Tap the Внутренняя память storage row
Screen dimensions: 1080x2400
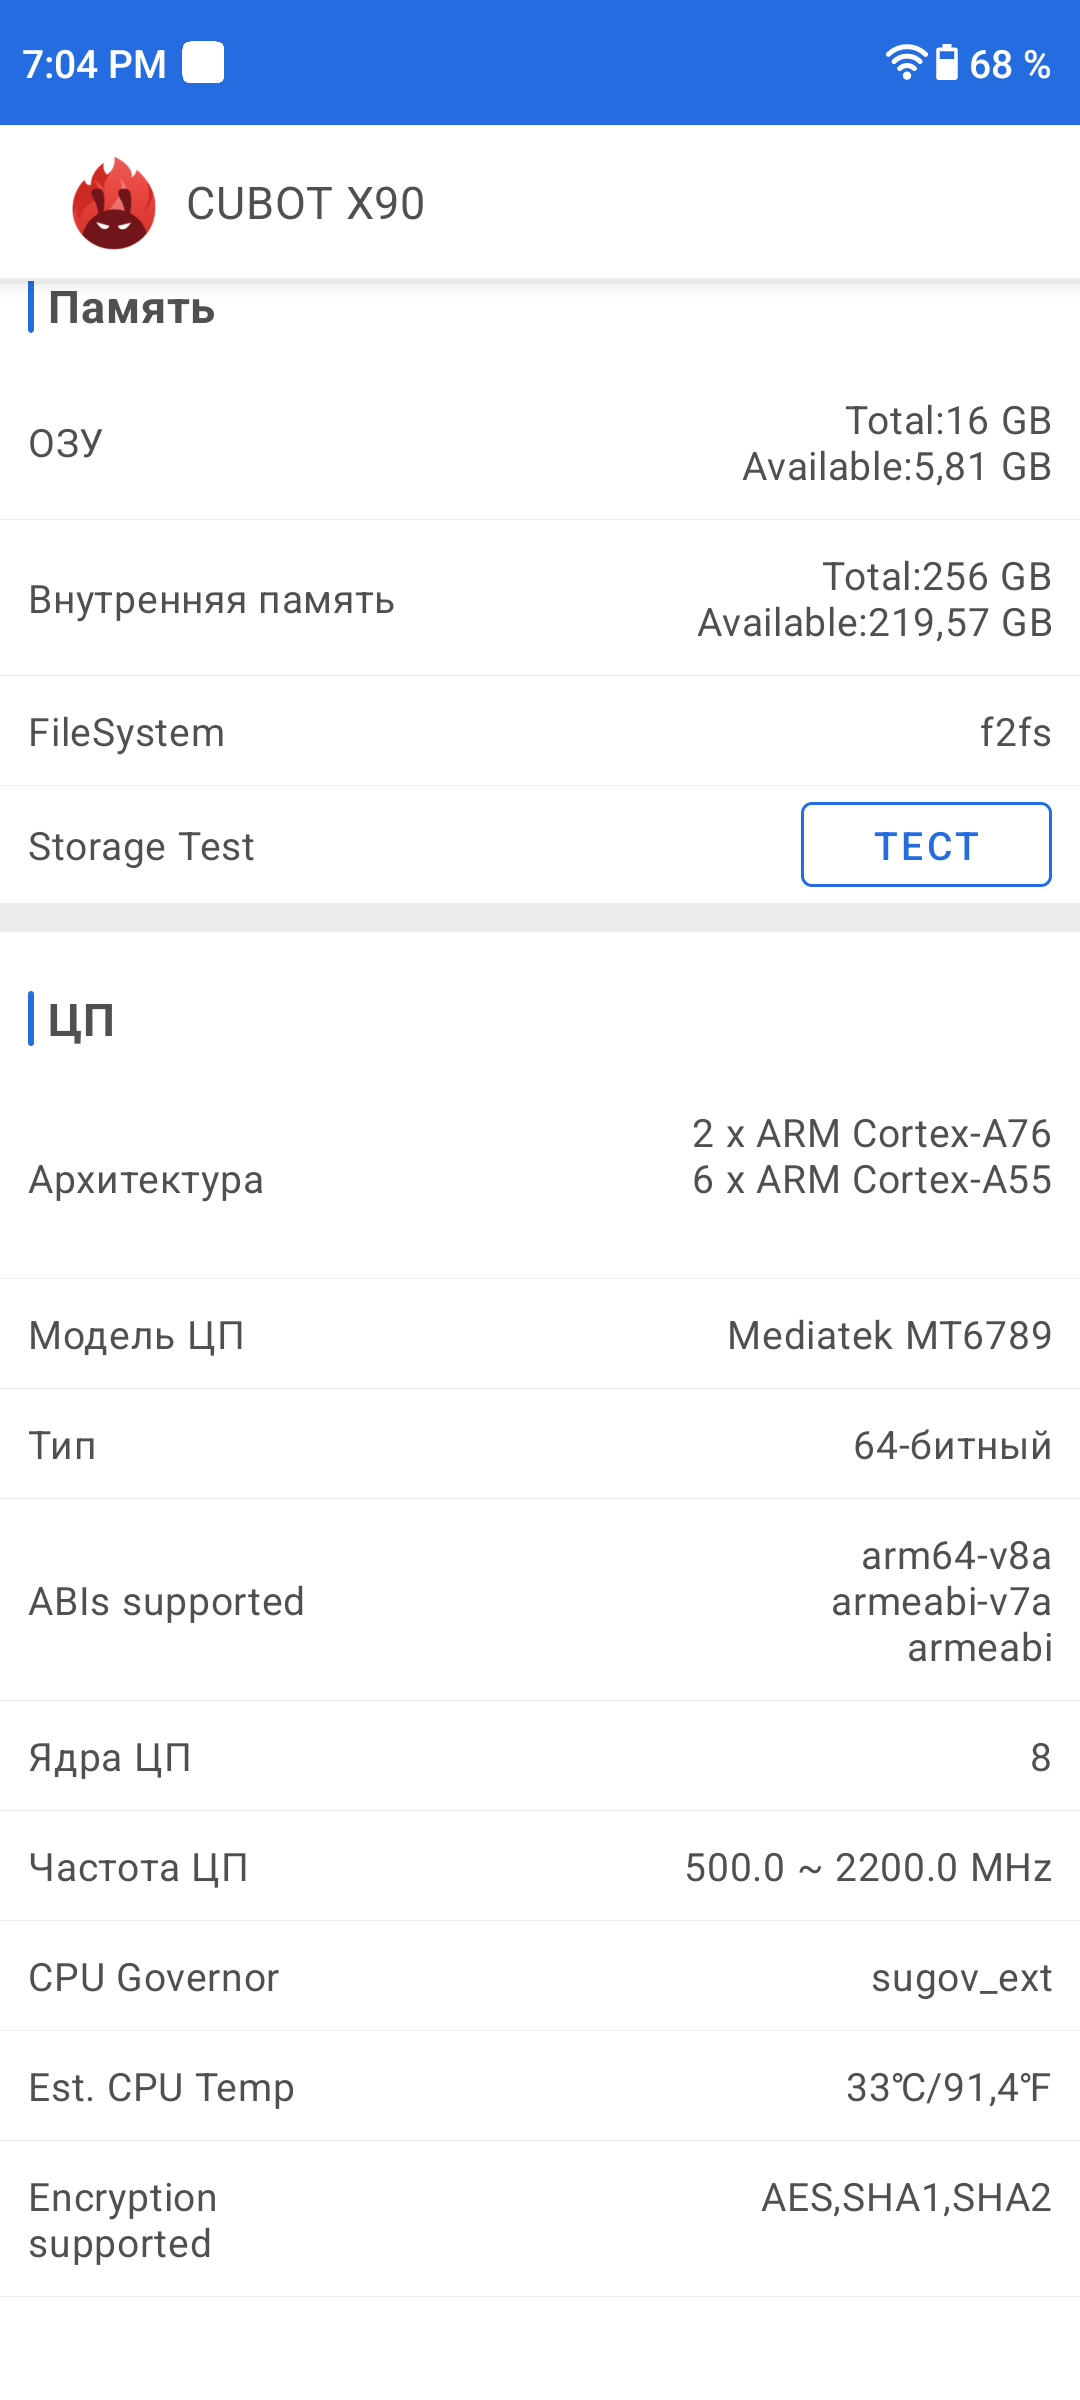coord(540,600)
